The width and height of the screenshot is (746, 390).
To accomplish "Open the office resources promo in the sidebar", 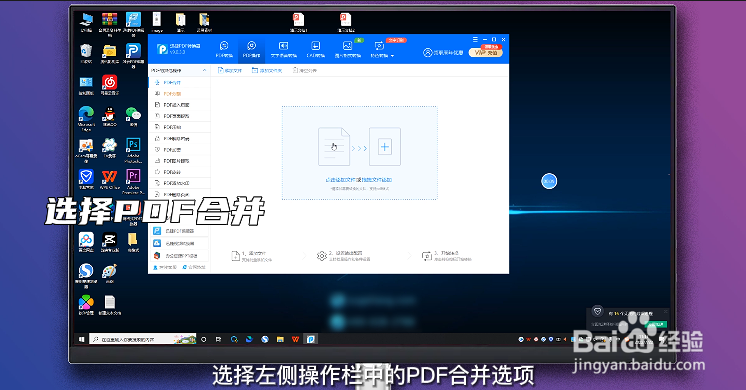I will [179, 255].
